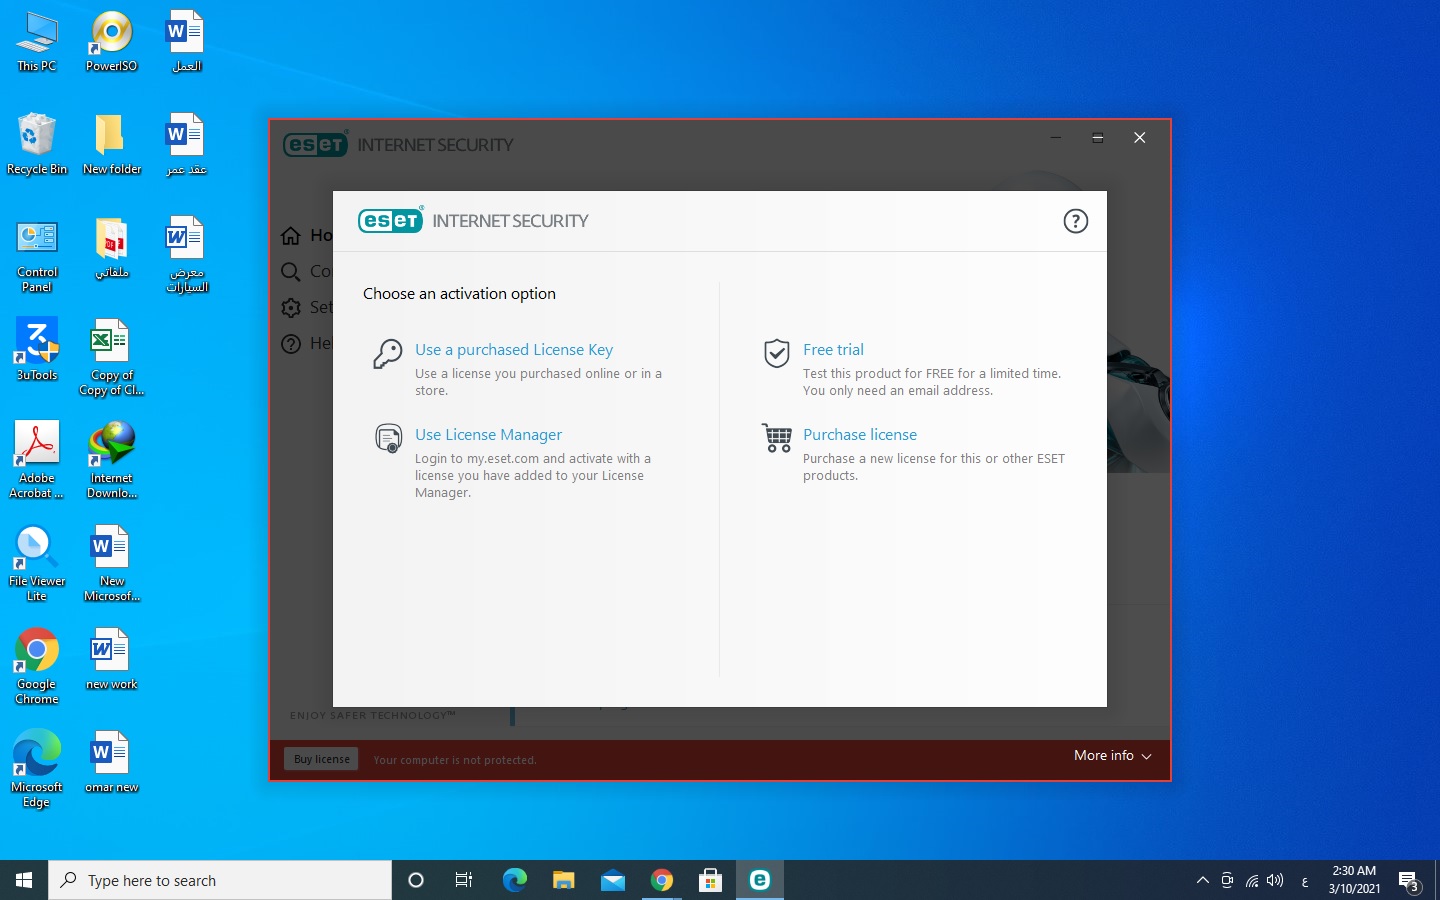Image resolution: width=1440 pixels, height=900 pixels.
Task: Click the magnifier scan icon in ESET sidebar
Action: click(x=291, y=272)
